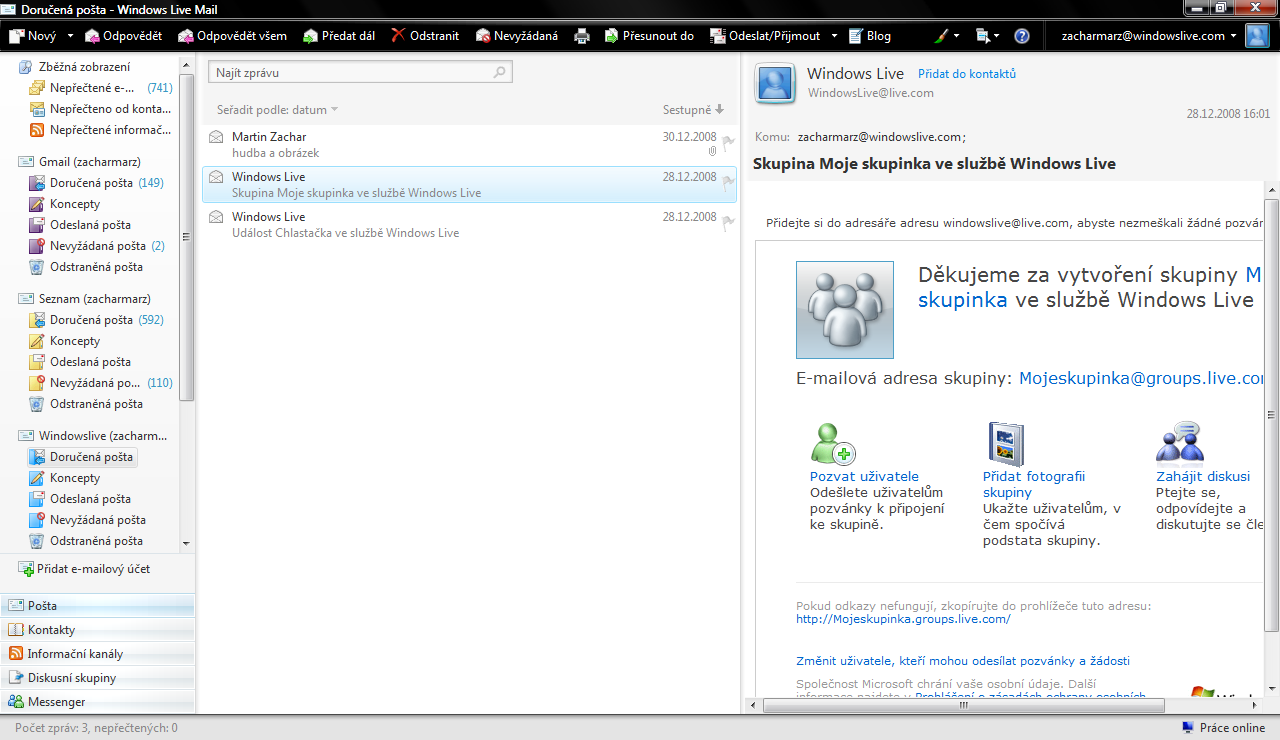Switch to Diskusní skupiny section
The width and height of the screenshot is (1280, 740).
click(x=97, y=678)
